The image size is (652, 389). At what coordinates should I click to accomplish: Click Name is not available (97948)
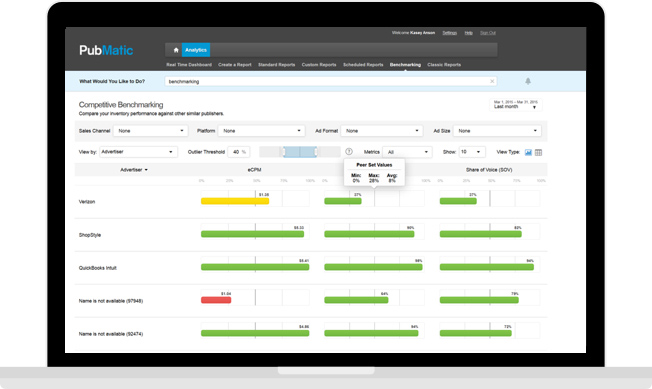(x=111, y=301)
